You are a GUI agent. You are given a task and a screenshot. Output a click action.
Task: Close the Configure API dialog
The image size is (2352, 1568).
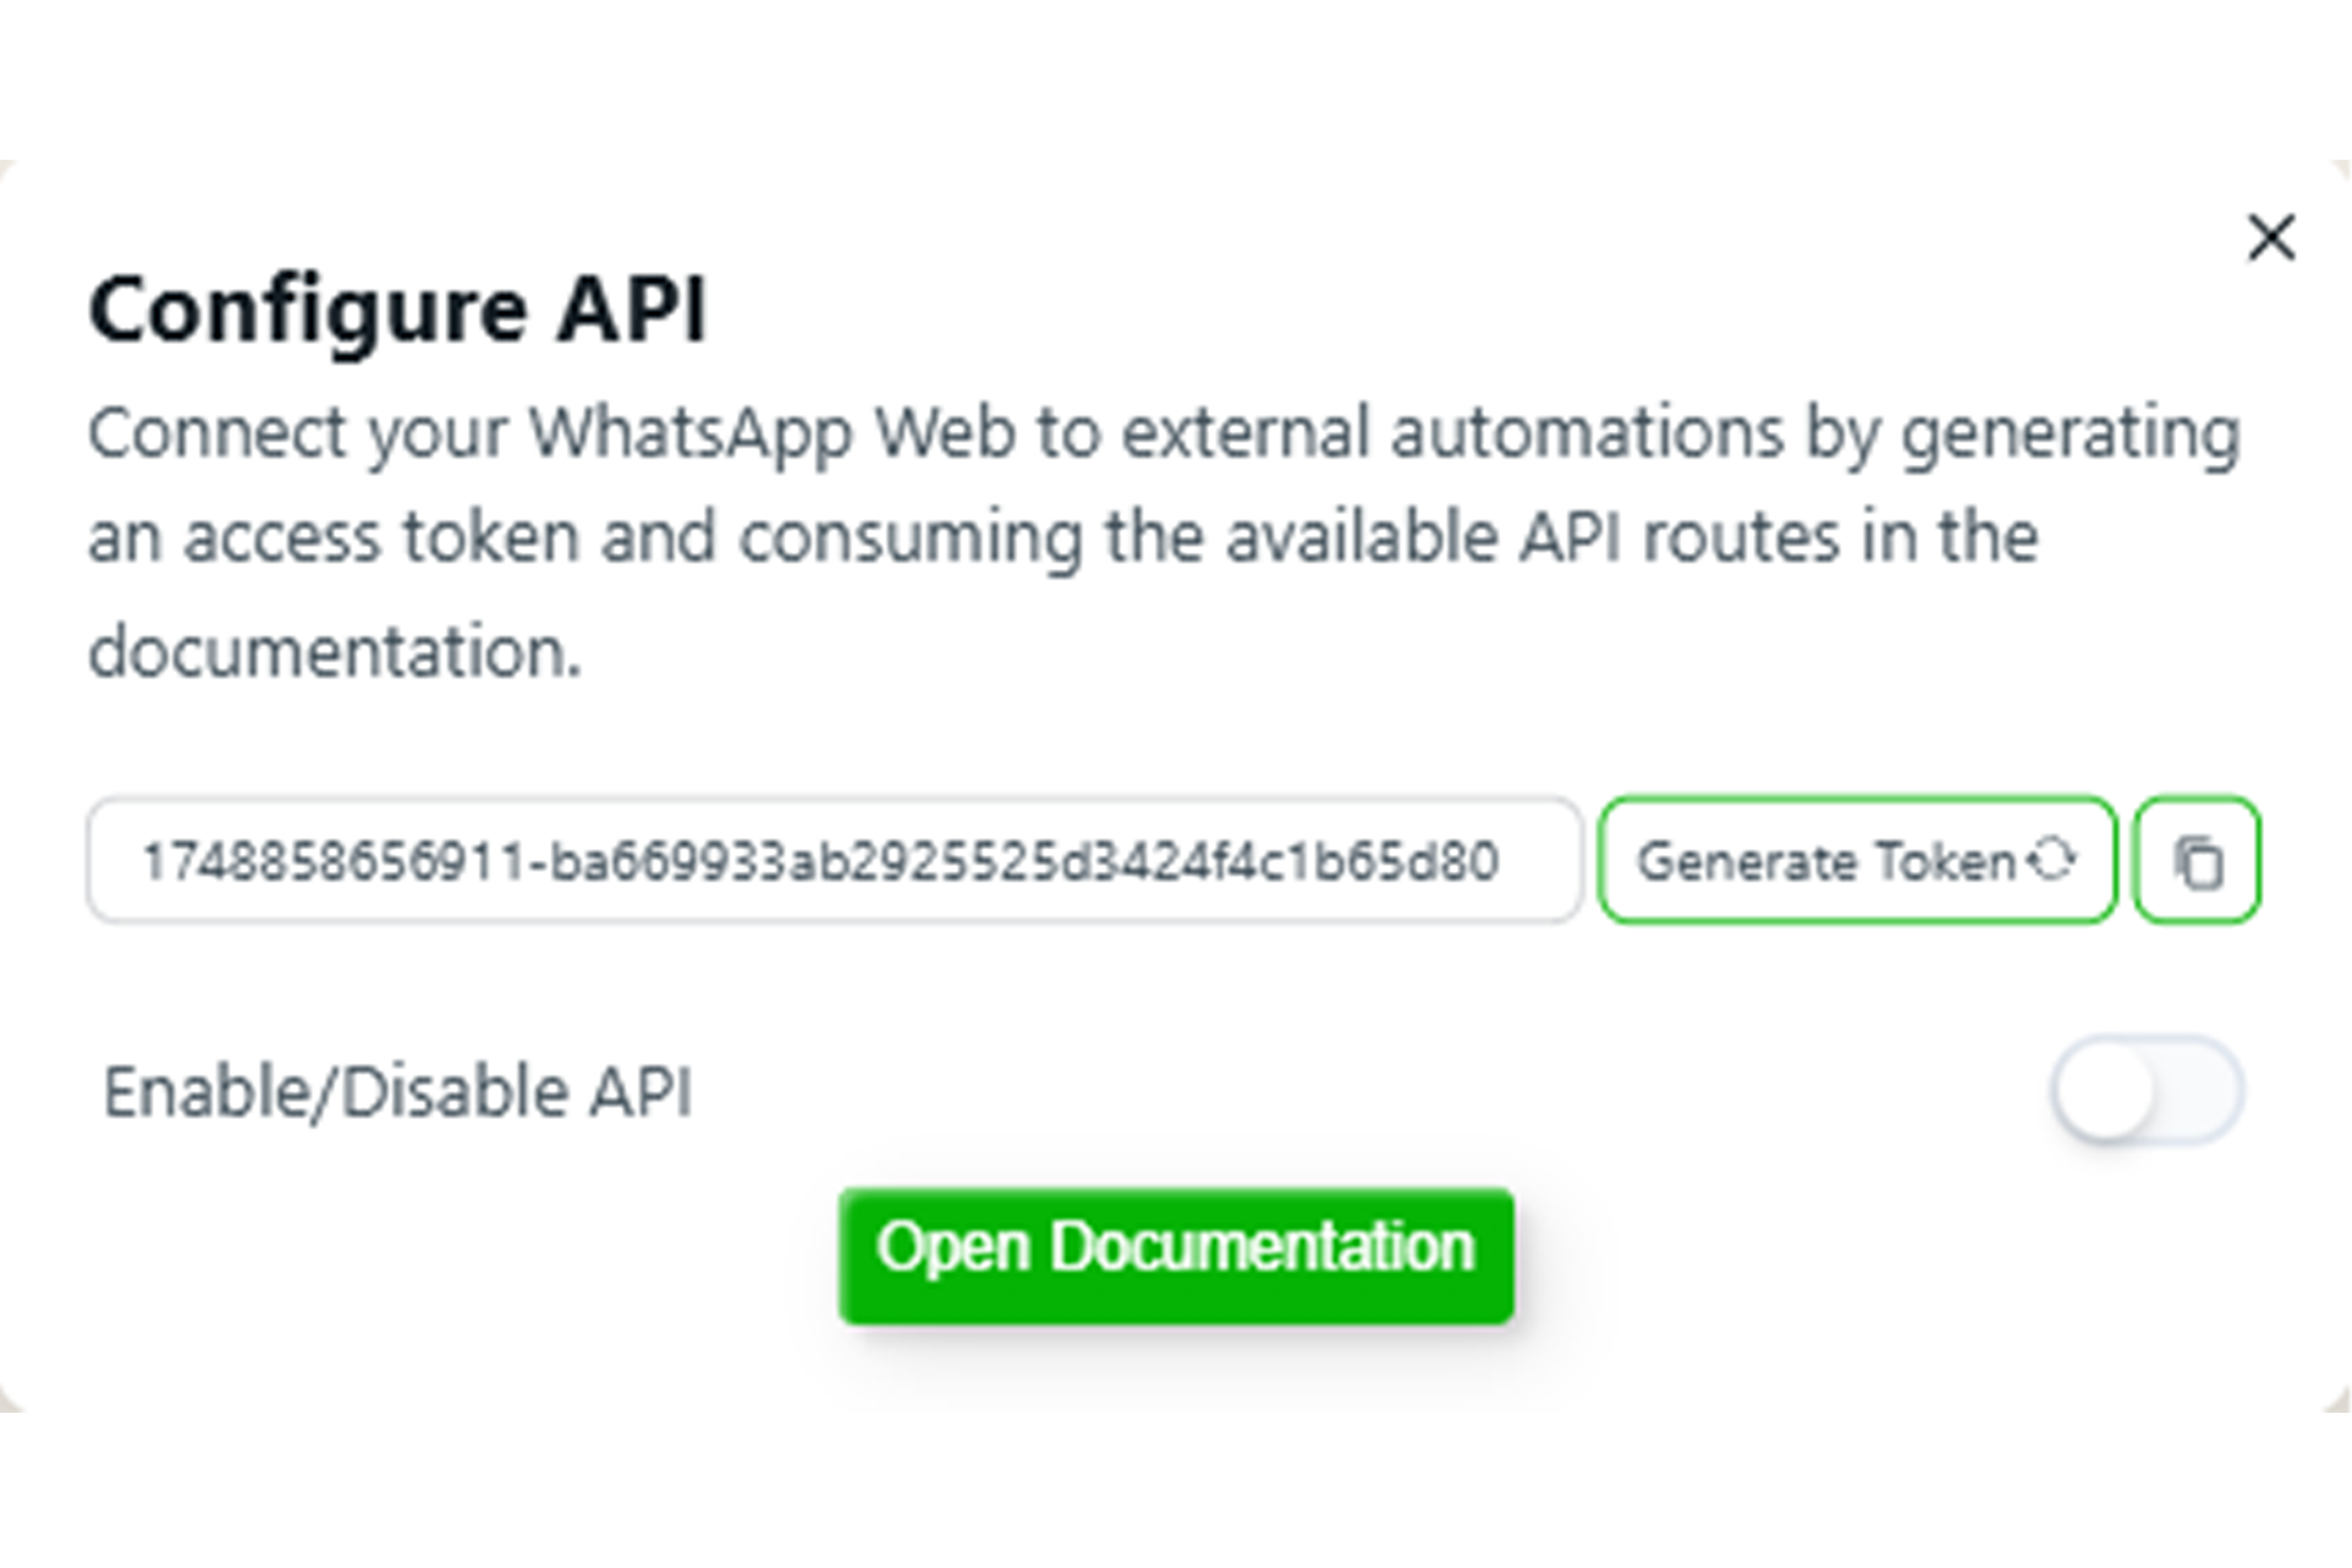coord(2271,238)
